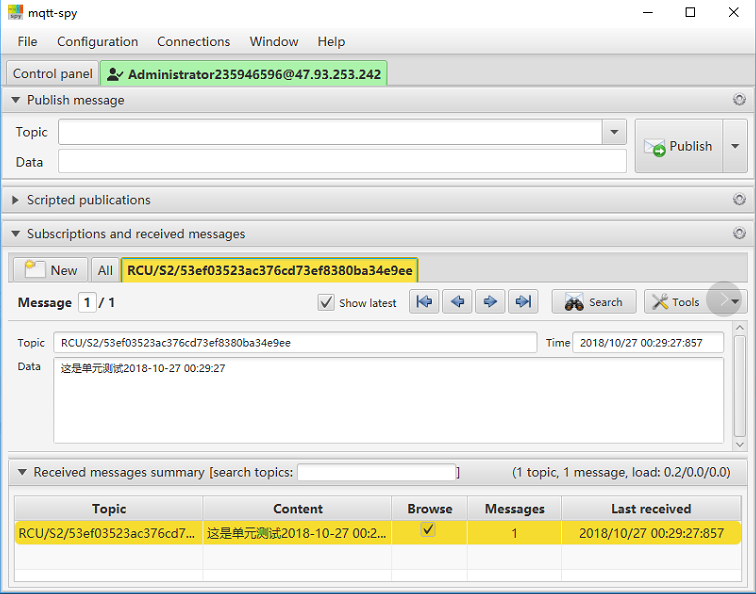Image resolution: width=756 pixels, height=594 pixels.
Task: Toggle the Show latest checkbox
Action: click(x=326, y=302)
